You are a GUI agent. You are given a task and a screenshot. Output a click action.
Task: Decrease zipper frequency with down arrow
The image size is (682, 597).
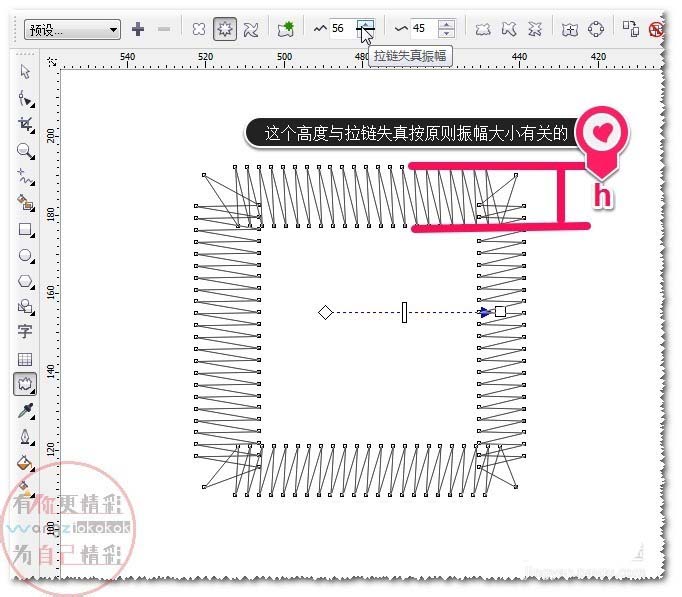(446, 33)
